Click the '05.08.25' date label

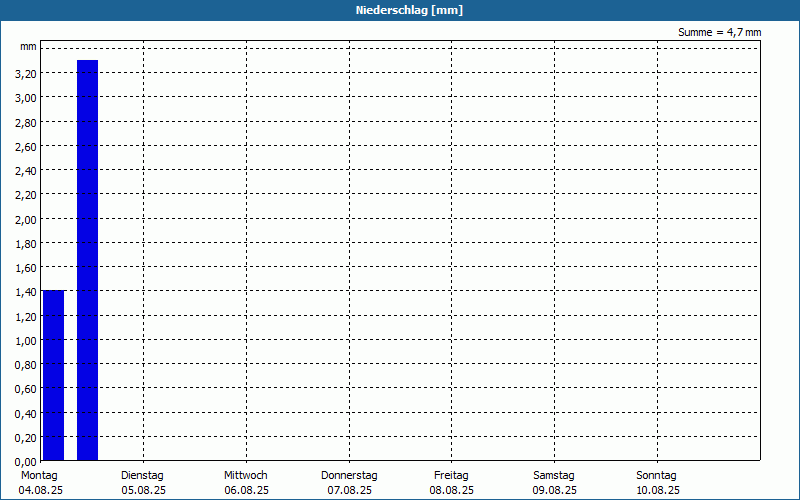[143, 491]
